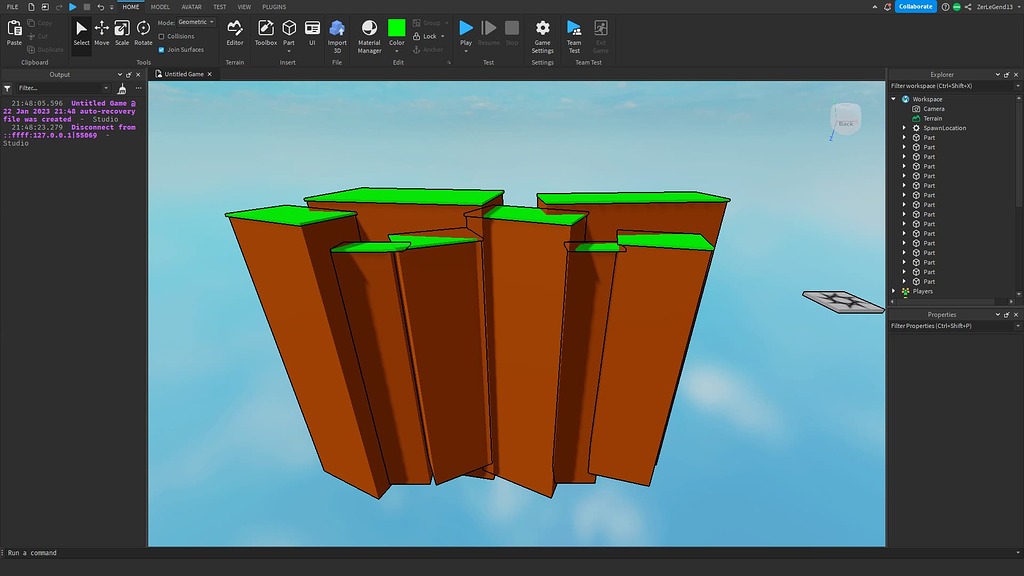Screen dimensions: 1024x576
Task: Close the Untitled Game tab
Action: [x=210, y=74]
